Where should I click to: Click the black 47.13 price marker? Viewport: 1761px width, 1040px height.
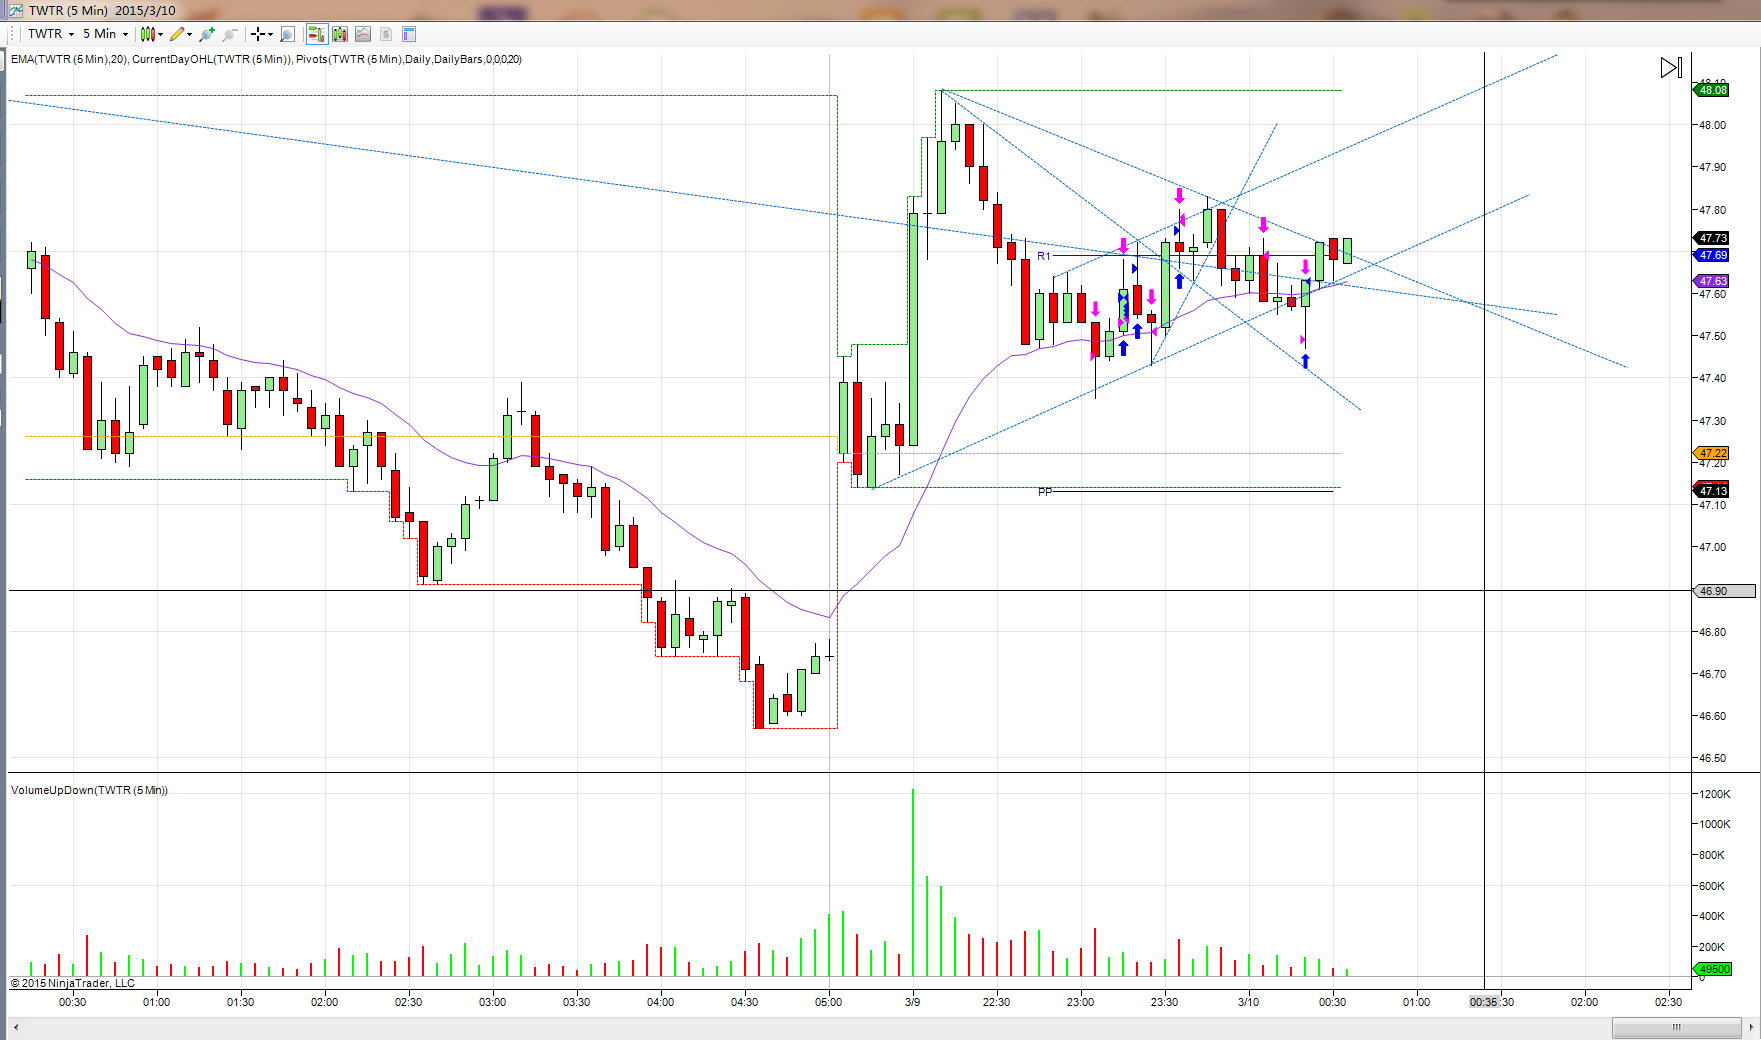pos(1712,491)
